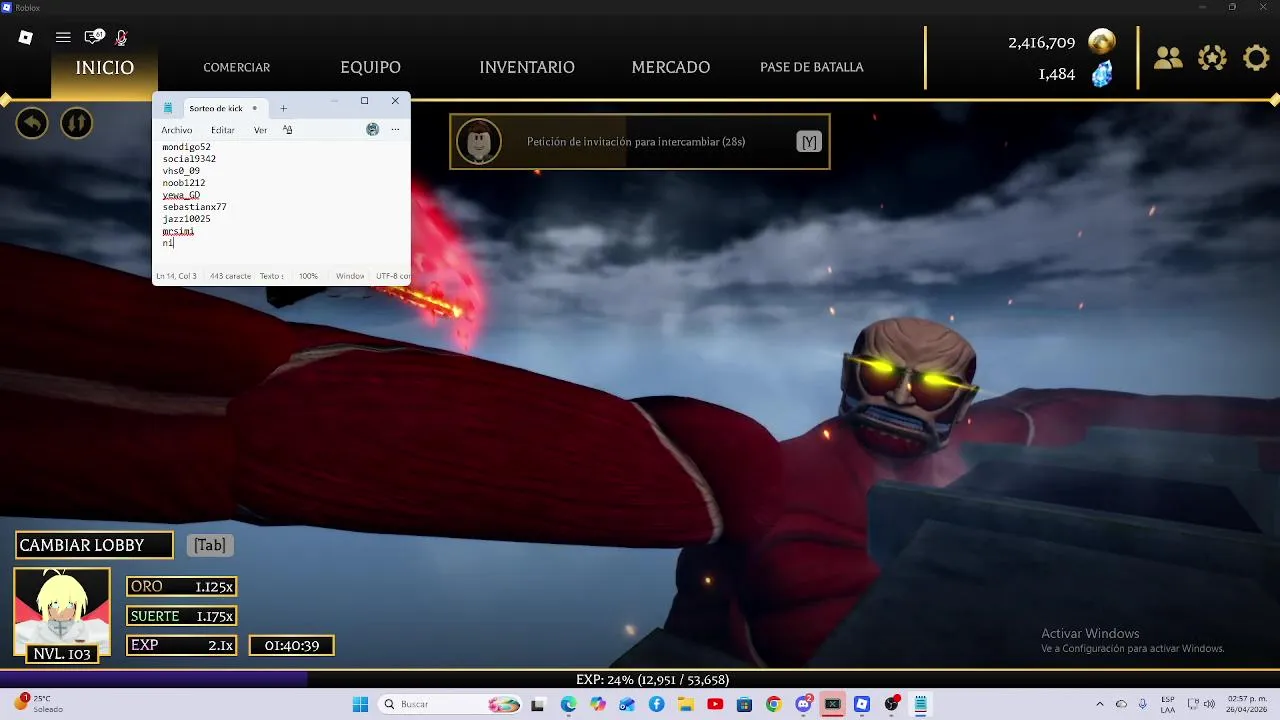Open Discord from the taskbar
The image size is (1280, 720).
click(803, 704)
